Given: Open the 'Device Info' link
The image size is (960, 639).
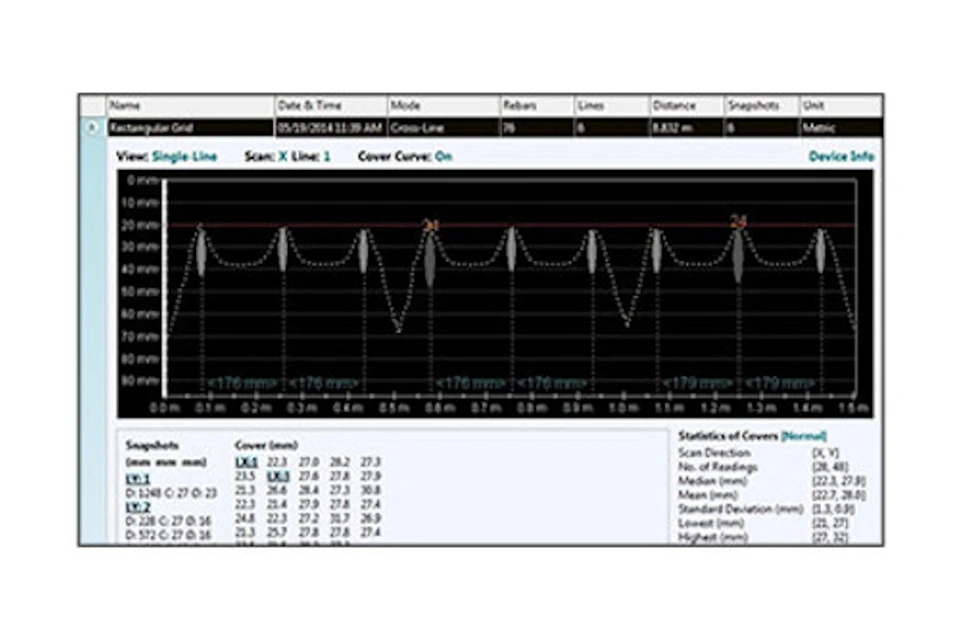Looking at the screenshot, I should click(x=841, y=157).
